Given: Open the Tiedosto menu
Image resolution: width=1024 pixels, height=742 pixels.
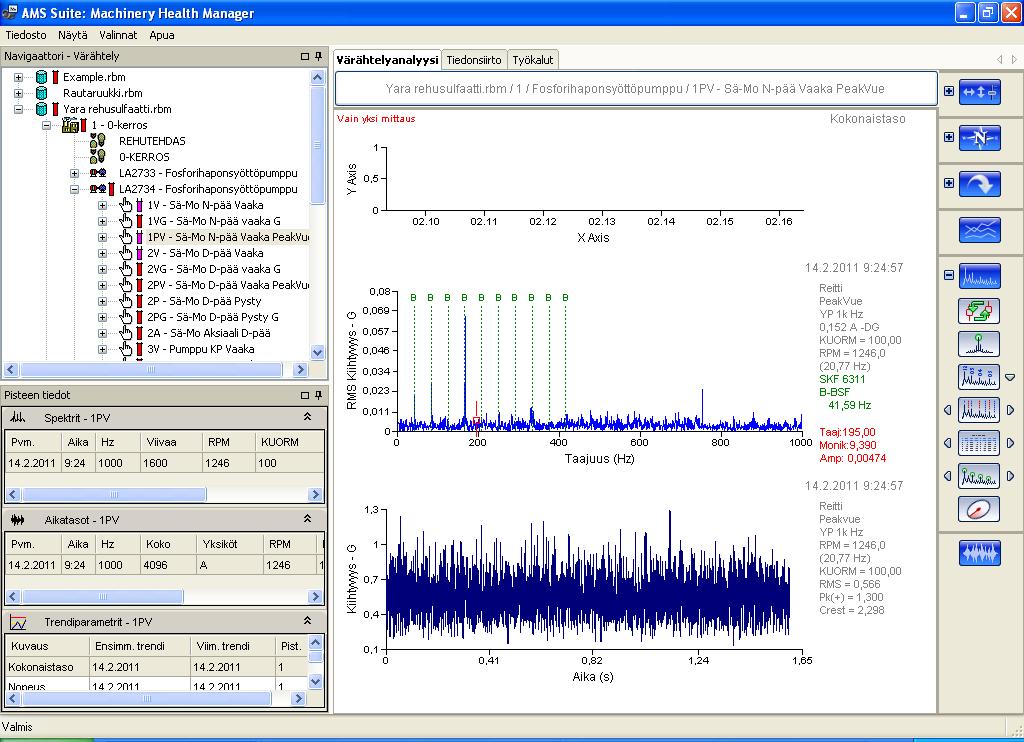Looking at the screenshot, I should (26, 35).
